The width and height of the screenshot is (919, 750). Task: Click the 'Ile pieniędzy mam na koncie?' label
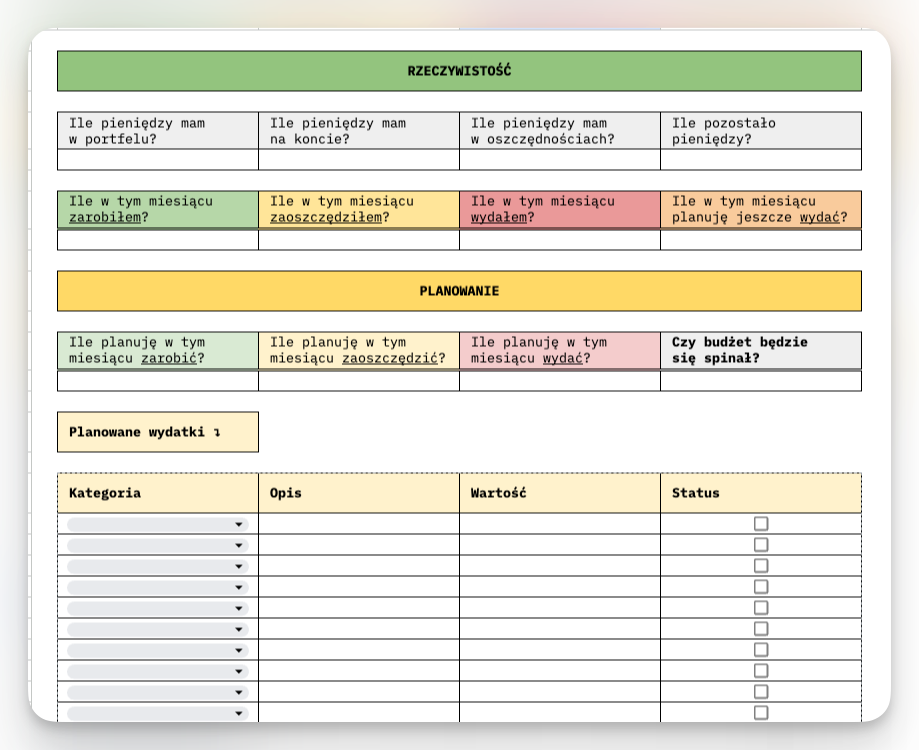[359, 131]
